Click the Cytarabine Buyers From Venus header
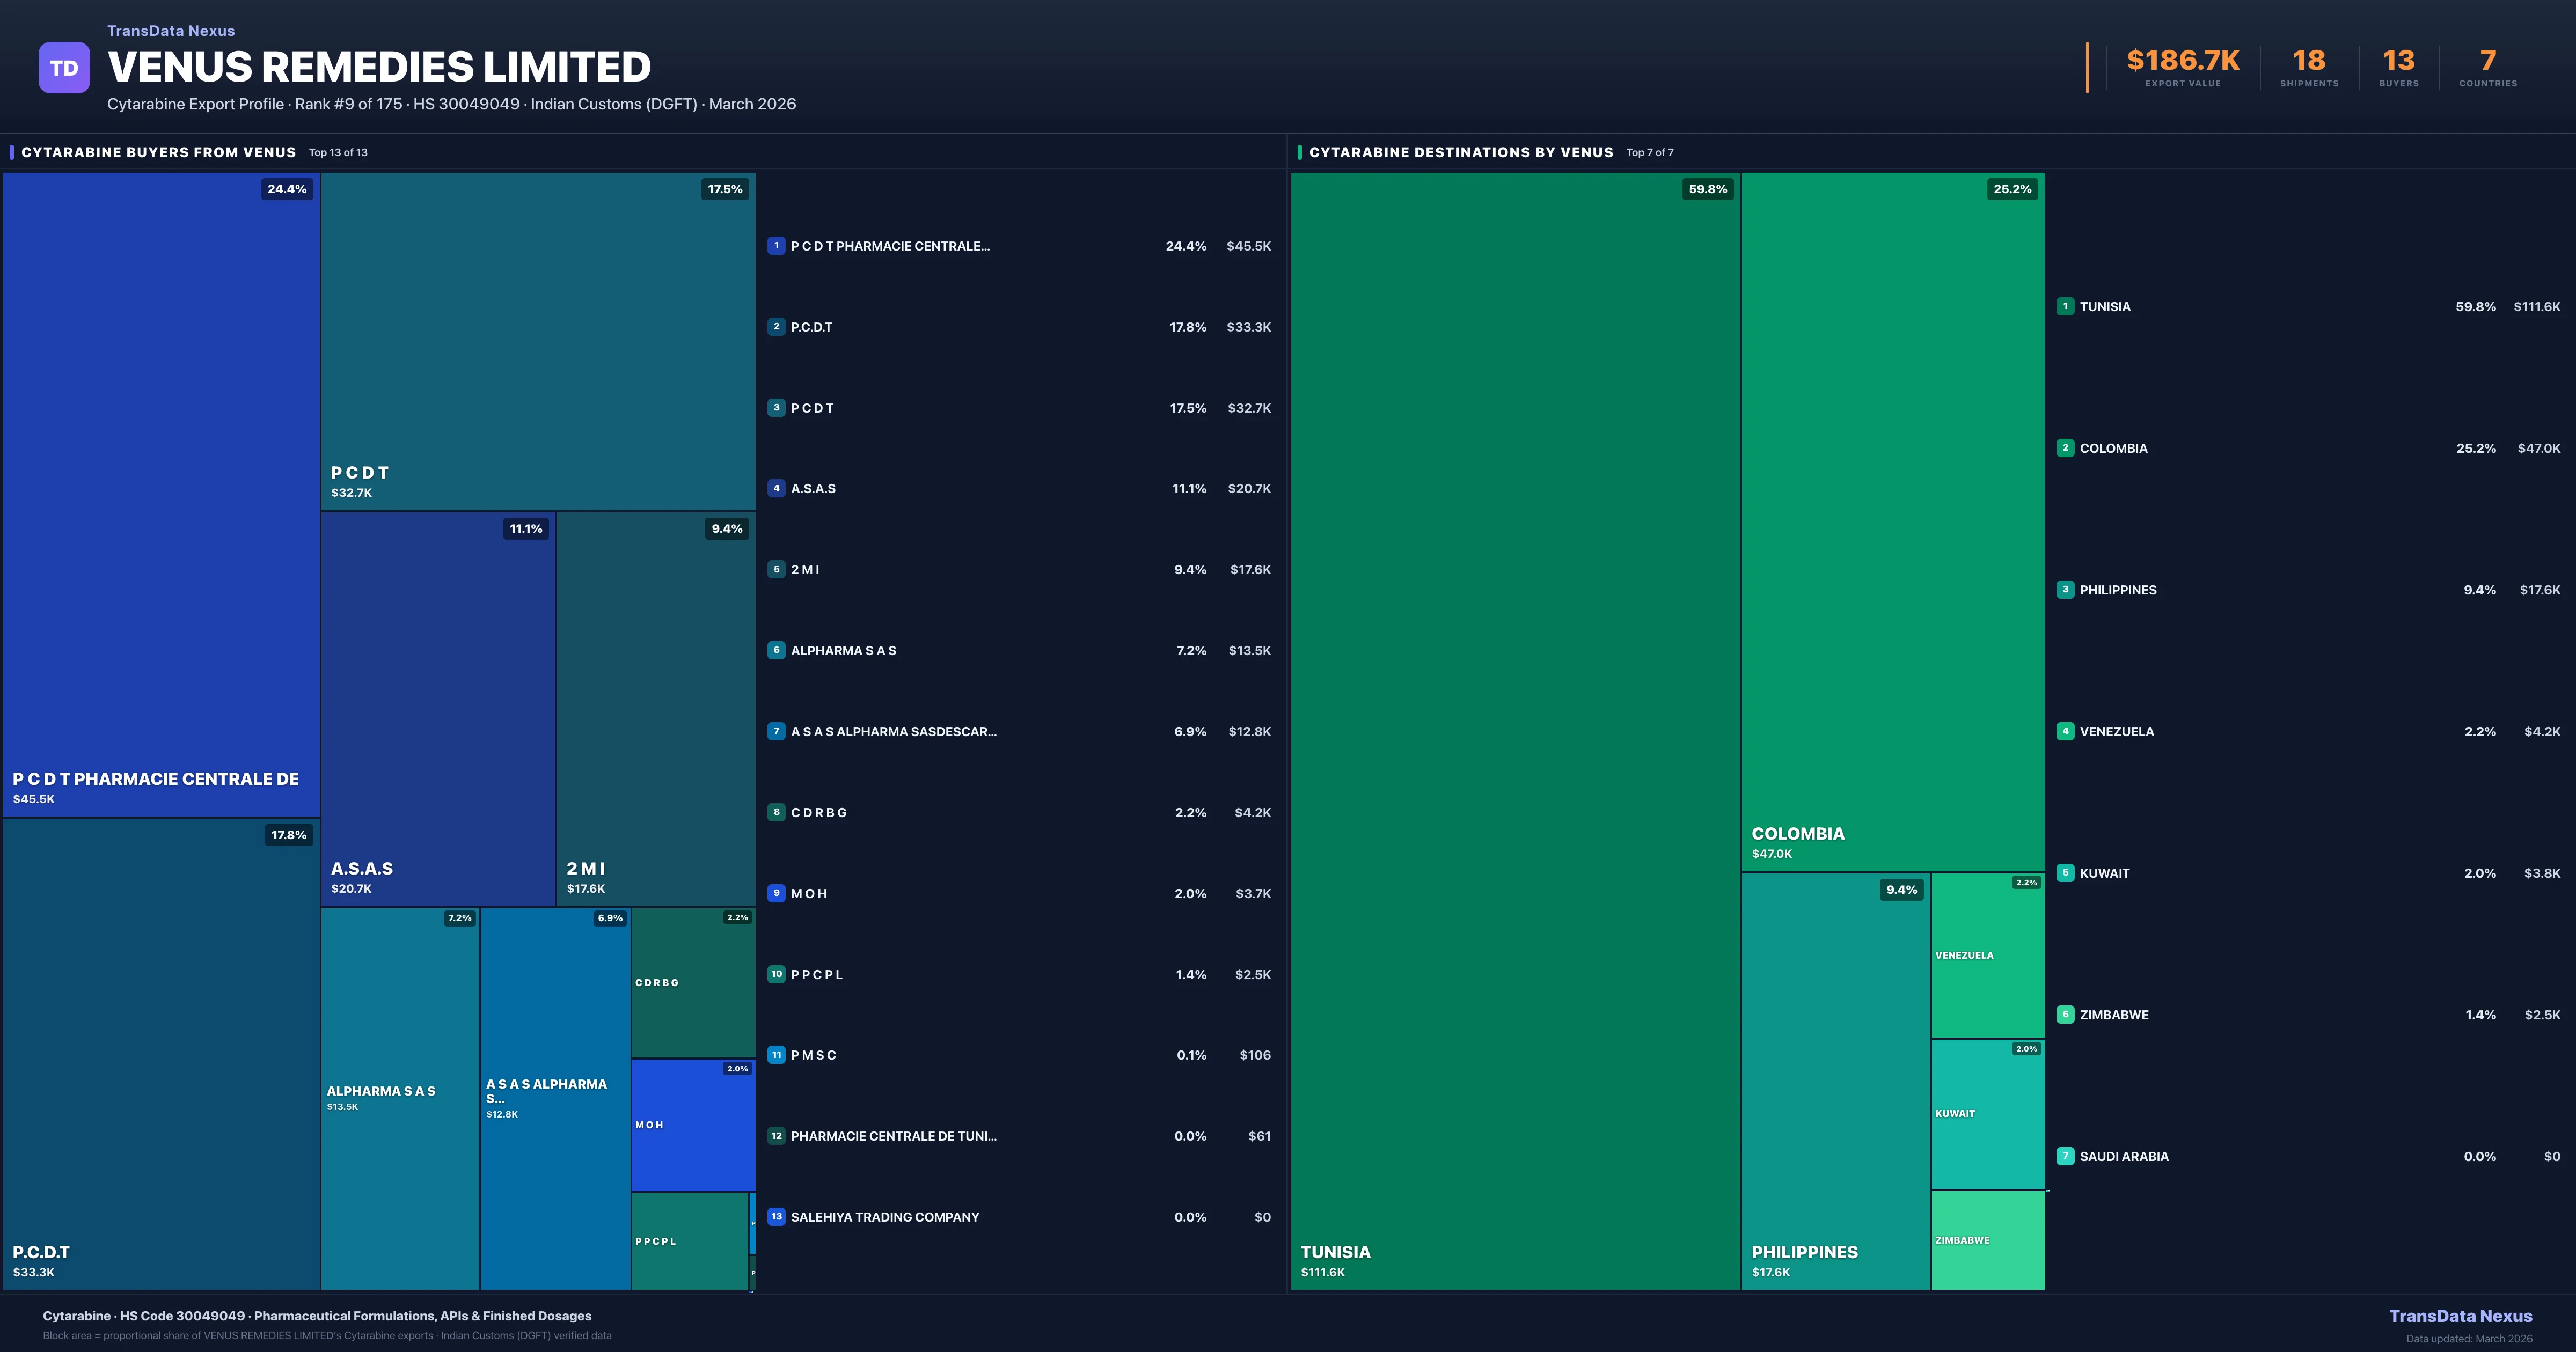 (x=159, y=152)
